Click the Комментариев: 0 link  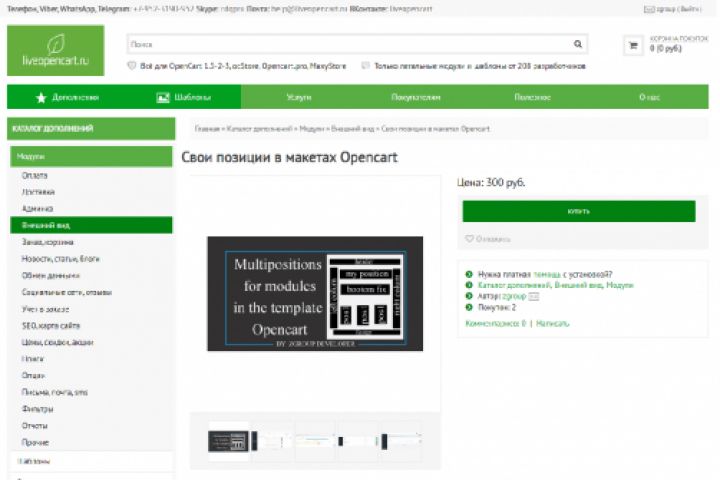(495, 323)
